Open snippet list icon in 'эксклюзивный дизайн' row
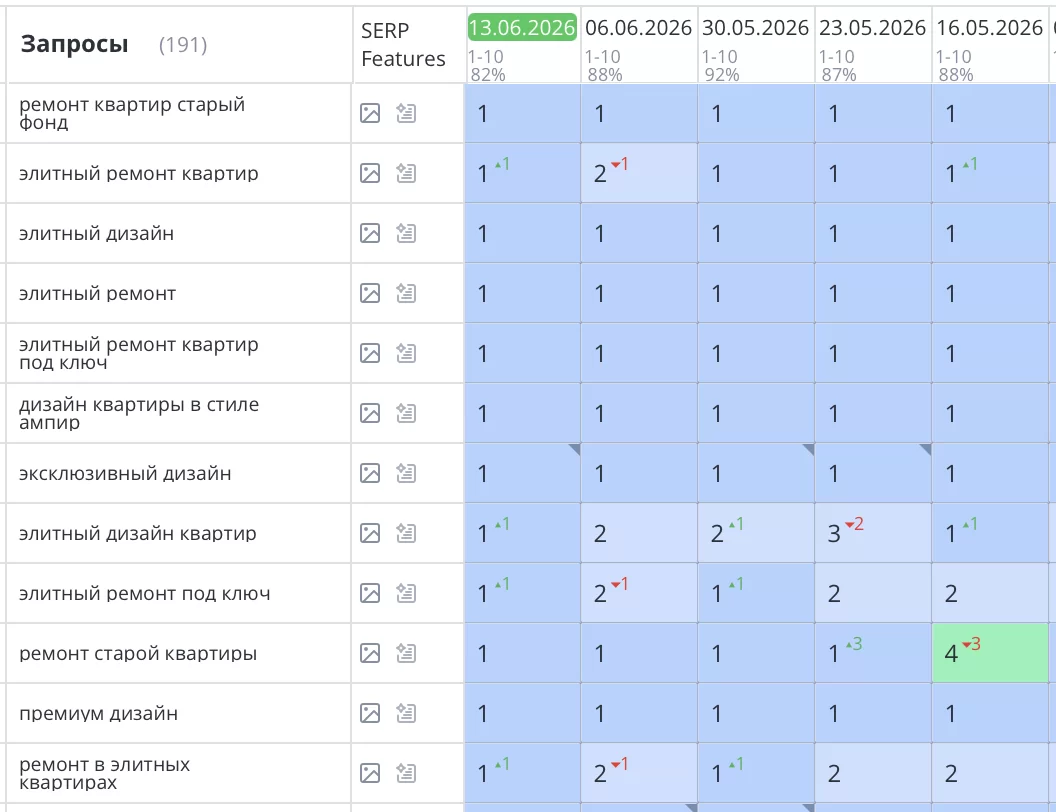The image size is (1056, 812). point(406,473)
